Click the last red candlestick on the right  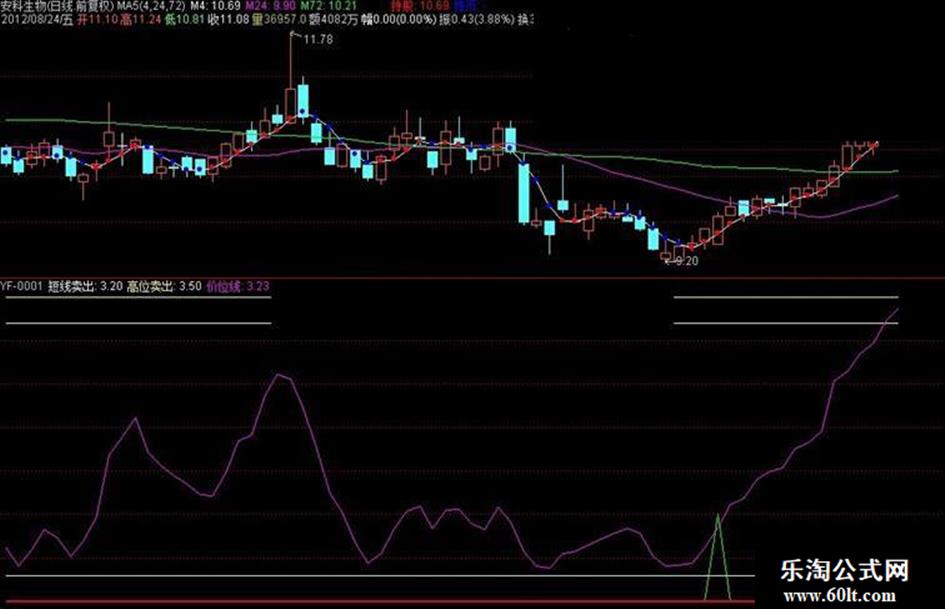873,145
